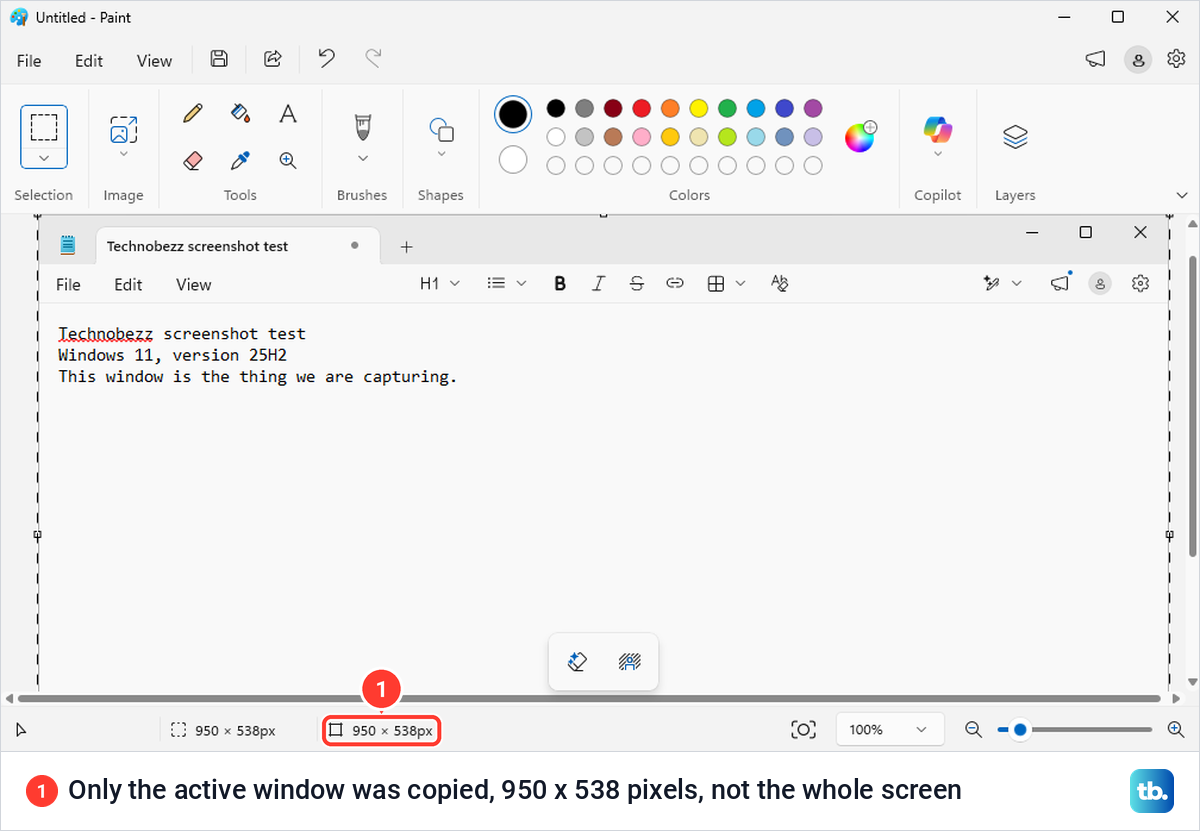Expand the Shapes dropdown chevron

tap(442, 154)
